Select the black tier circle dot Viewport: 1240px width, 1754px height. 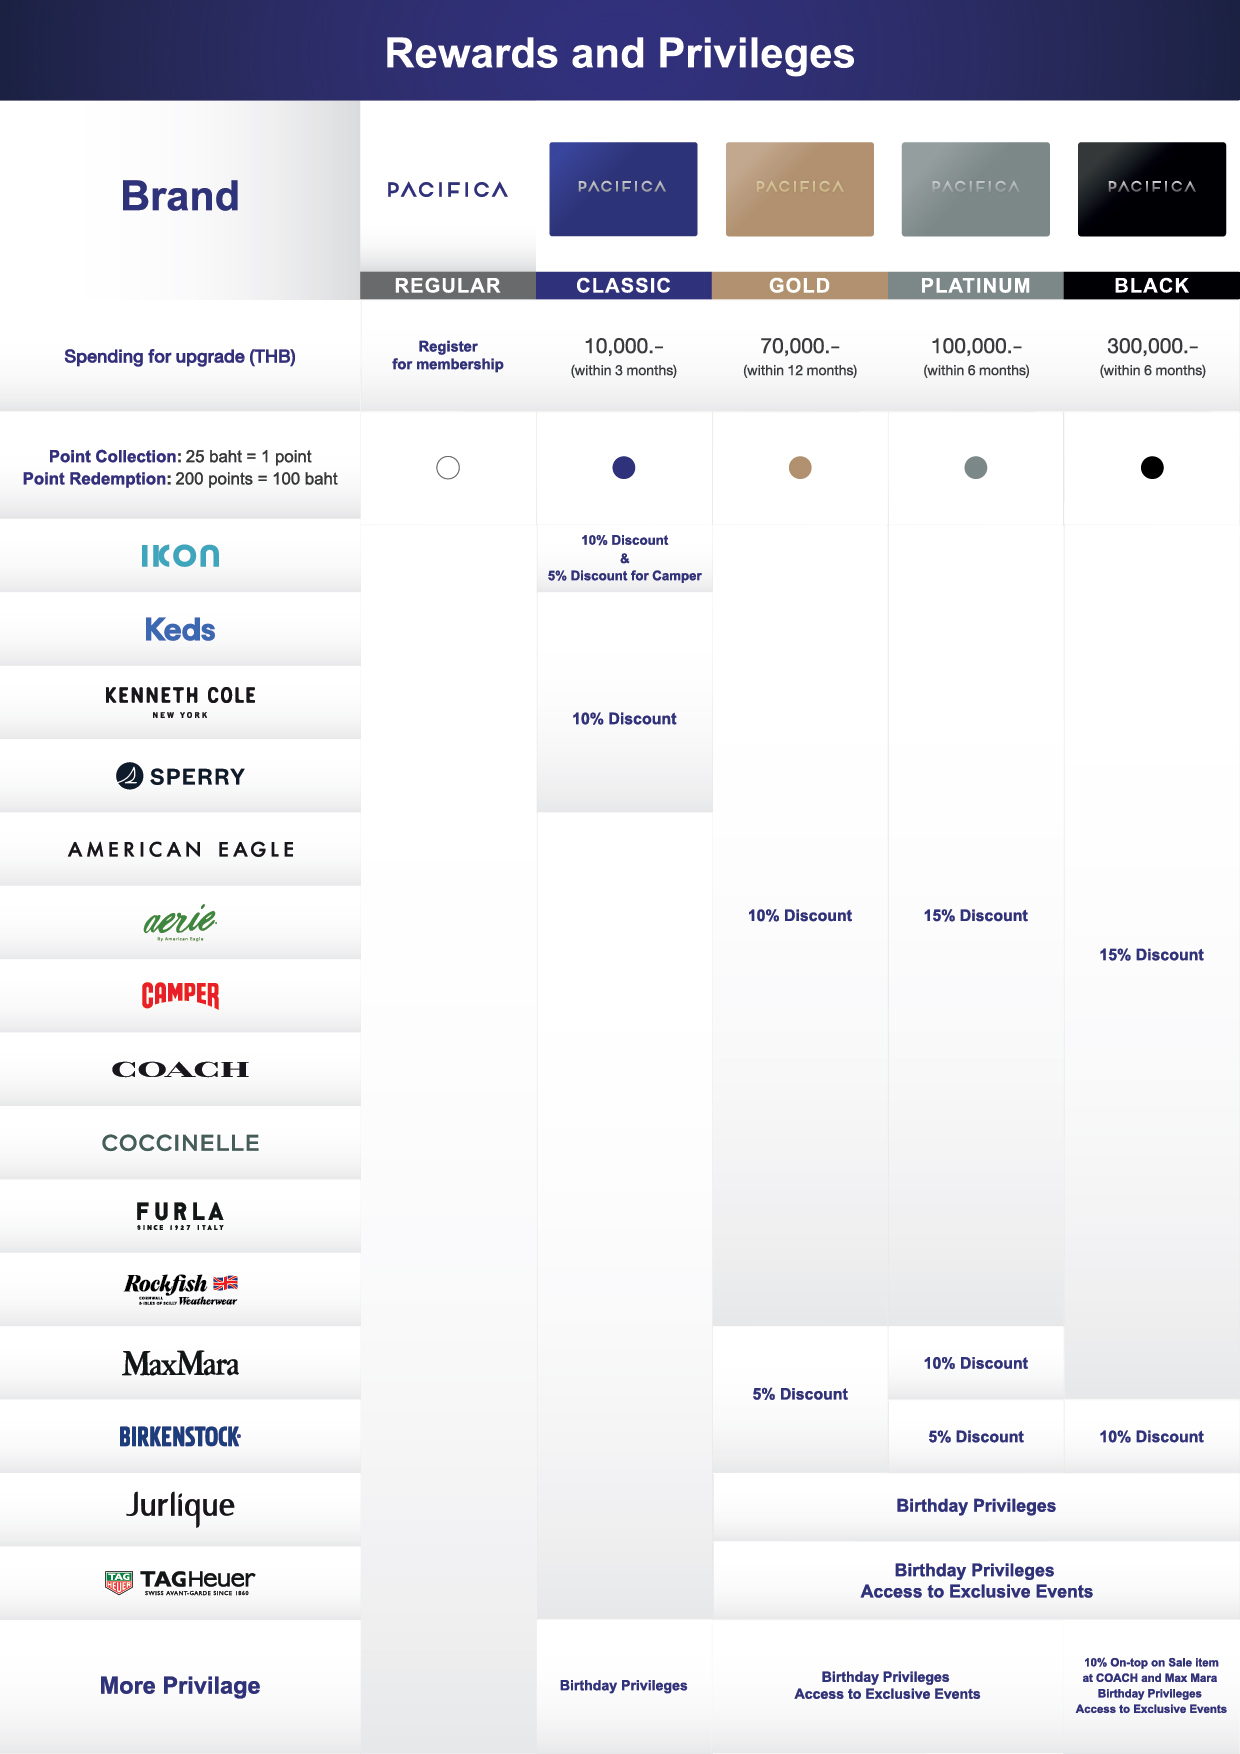pyautogui.click(x=1152, y=468)
